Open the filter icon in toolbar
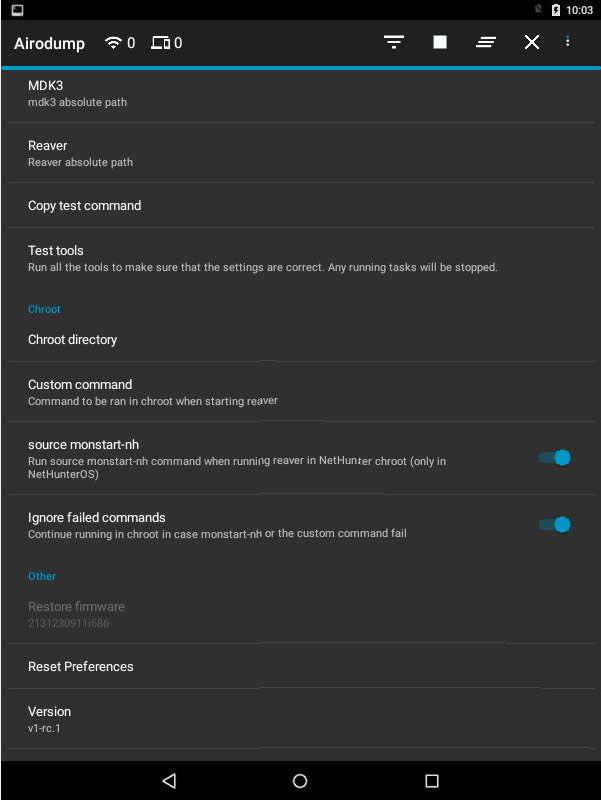601x800 pixels. pos(394,42)
